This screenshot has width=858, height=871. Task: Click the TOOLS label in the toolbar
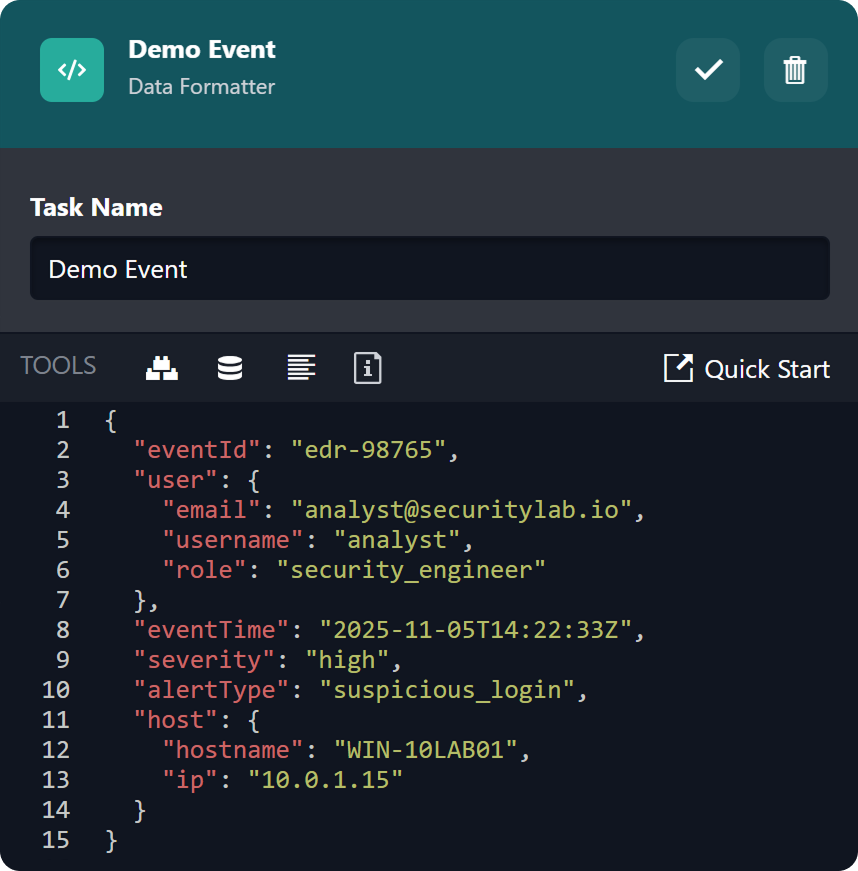point(58,366)
